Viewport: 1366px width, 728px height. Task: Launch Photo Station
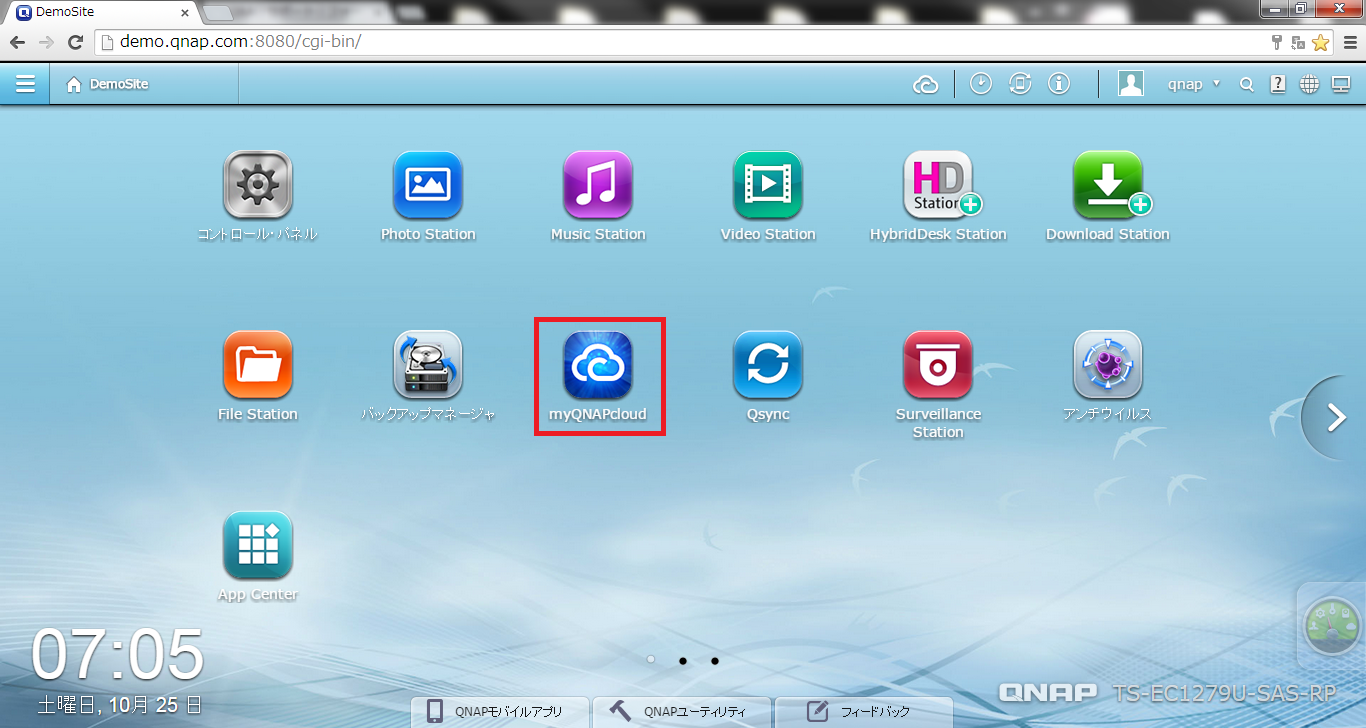pyautogui.click(x=428, y=185)
